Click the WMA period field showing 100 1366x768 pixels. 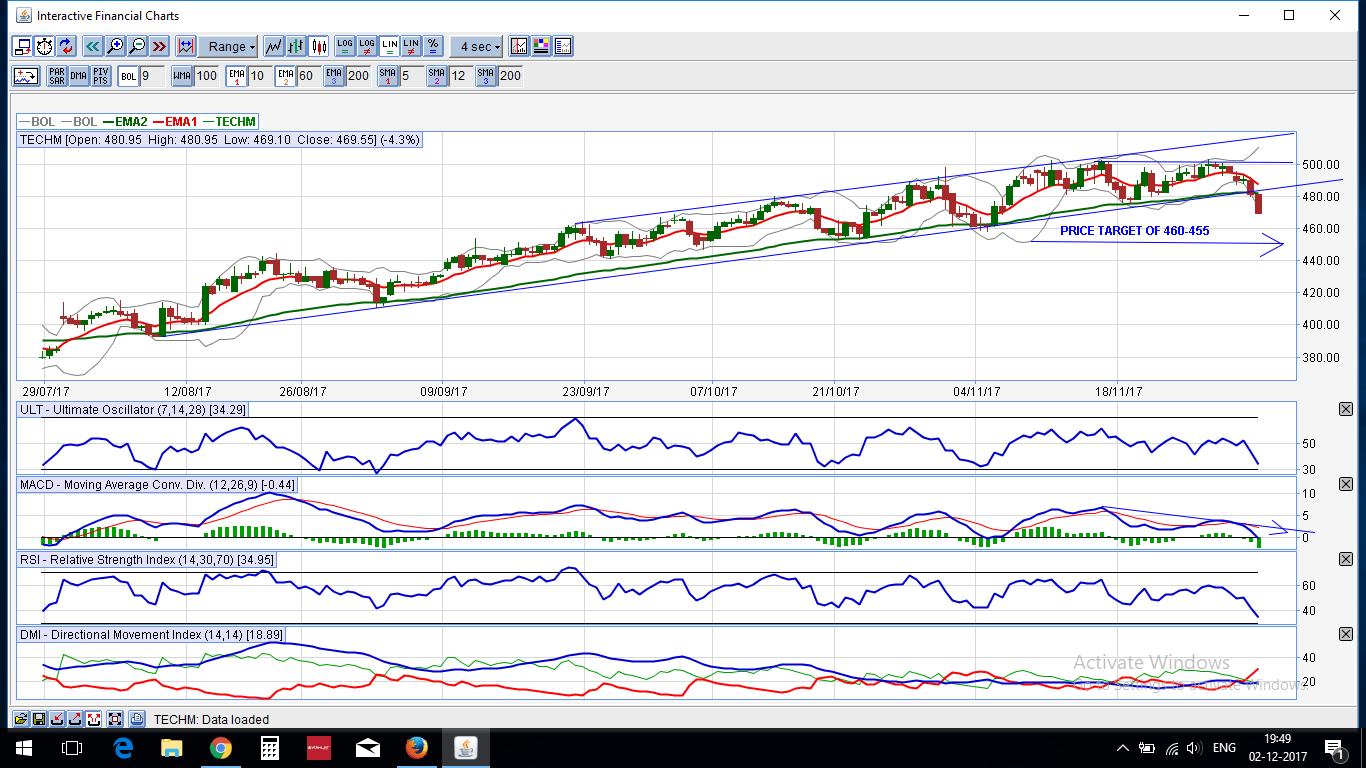(207, 75)
